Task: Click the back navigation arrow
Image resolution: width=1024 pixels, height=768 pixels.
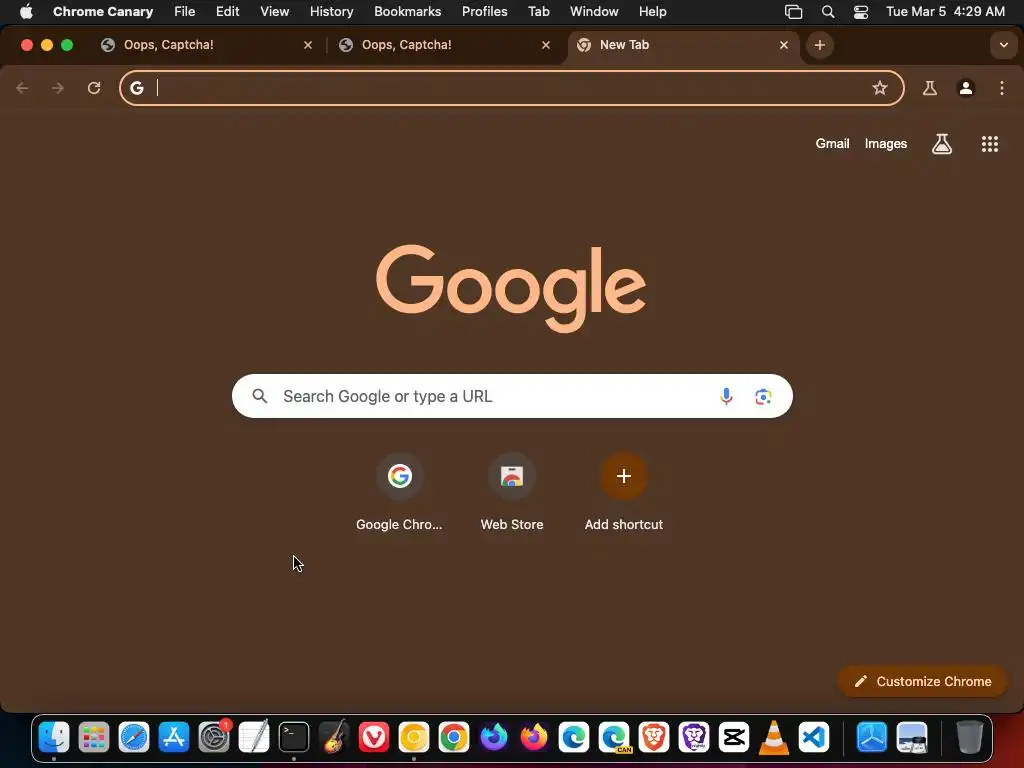Action: (x=22, y=88)
